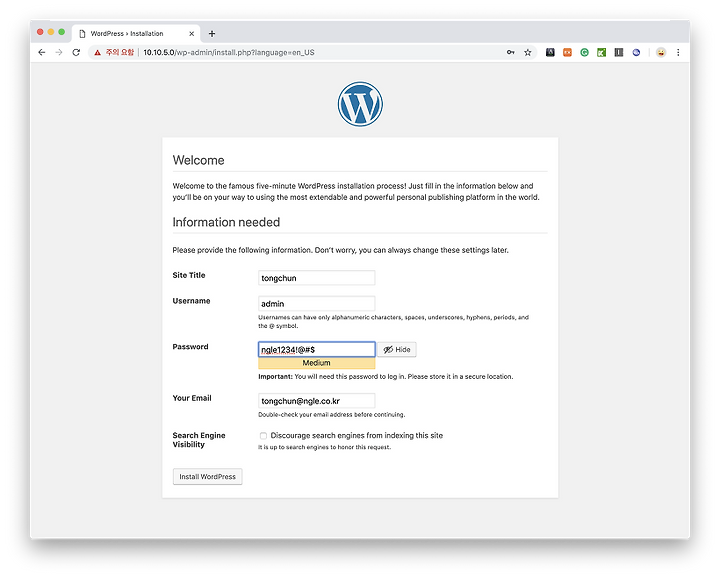This screenshot has height=578, width=720.
Task: Click the Password input field
Action: click(316, 349)
